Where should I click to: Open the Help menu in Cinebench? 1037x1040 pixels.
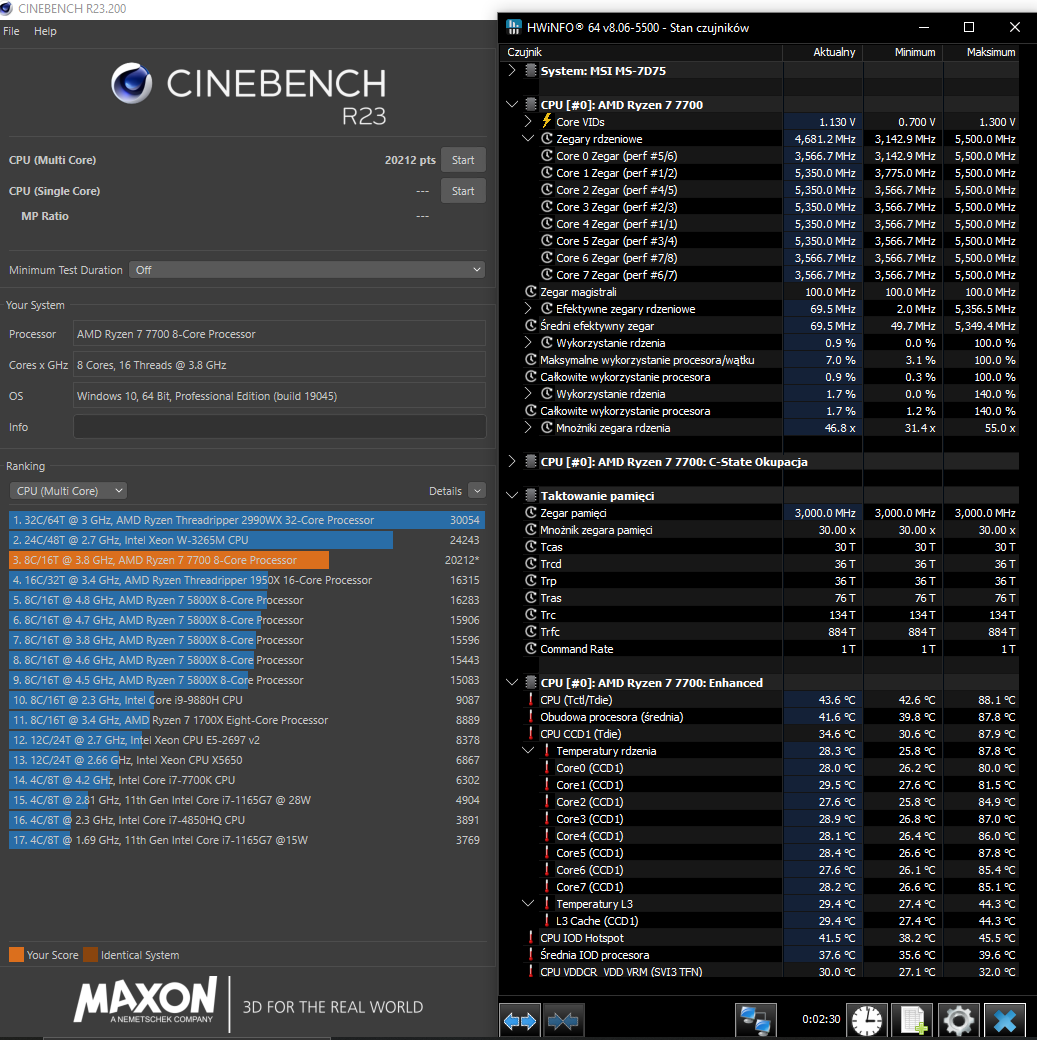coord(45,31)
